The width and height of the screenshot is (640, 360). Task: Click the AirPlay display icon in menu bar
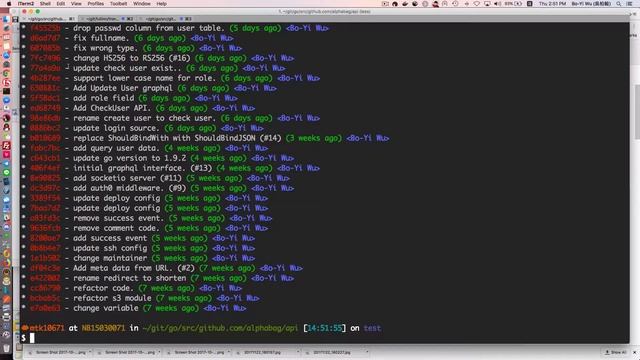click(487, 4)
